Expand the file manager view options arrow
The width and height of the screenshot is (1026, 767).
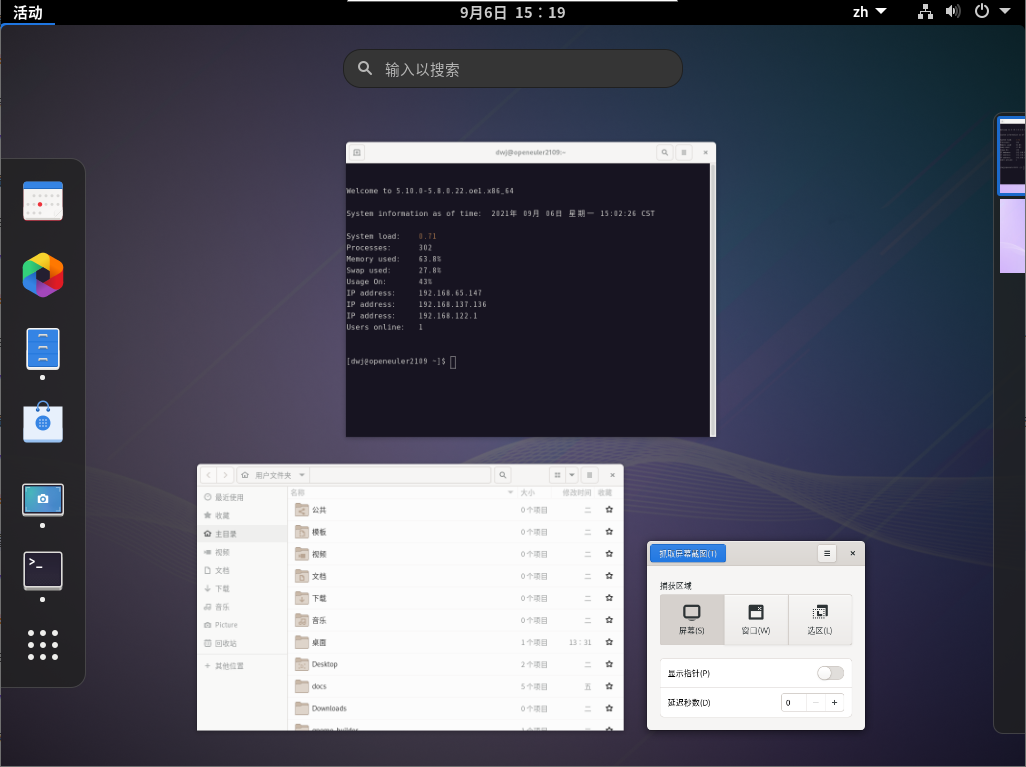572,475
